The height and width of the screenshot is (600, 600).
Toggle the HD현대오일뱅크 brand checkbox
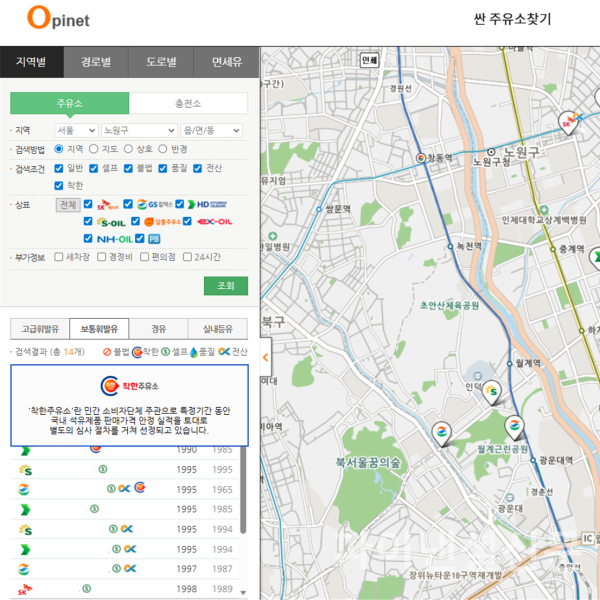[x=180, y=204]
